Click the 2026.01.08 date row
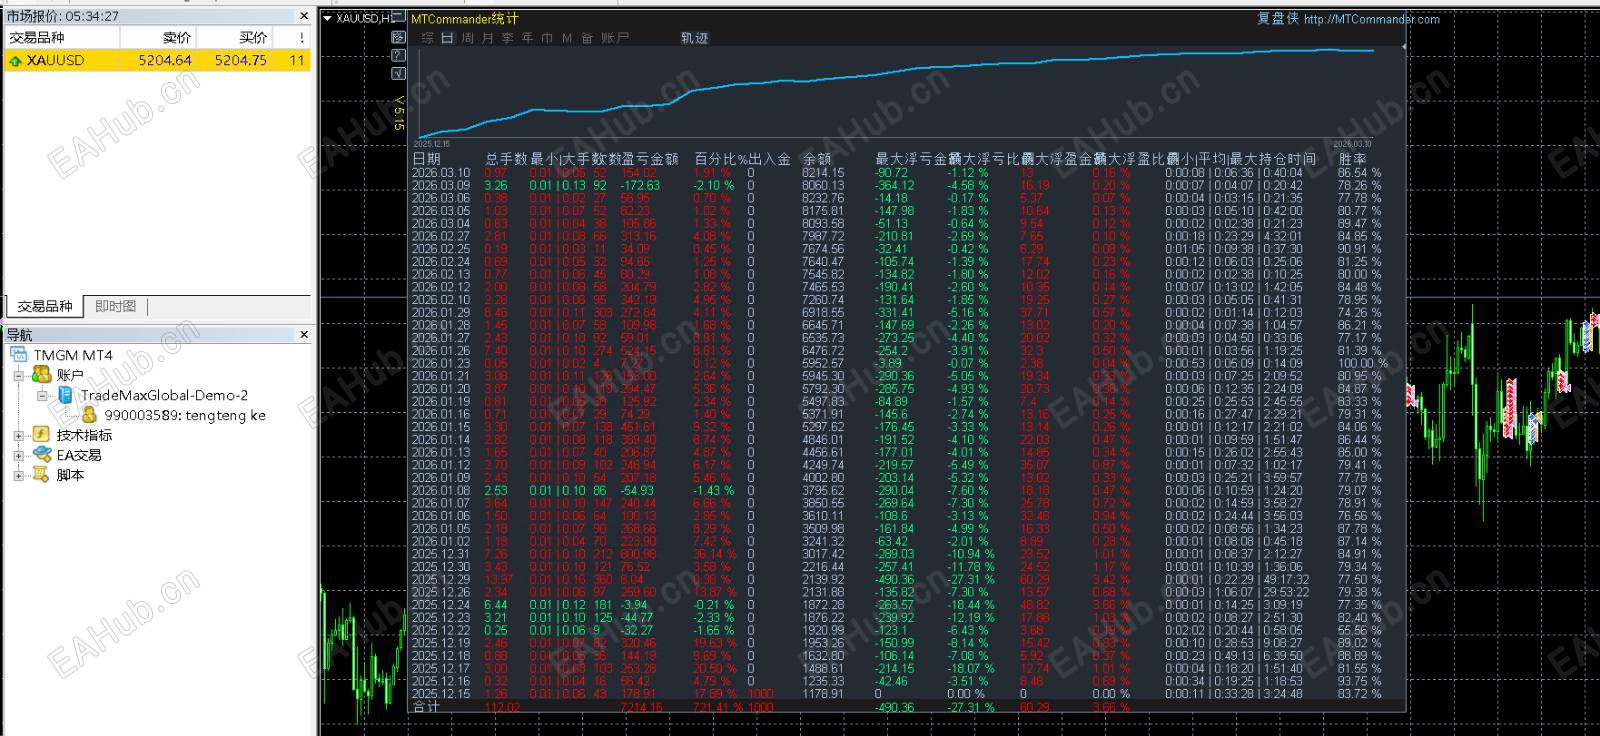 (441, 490)
